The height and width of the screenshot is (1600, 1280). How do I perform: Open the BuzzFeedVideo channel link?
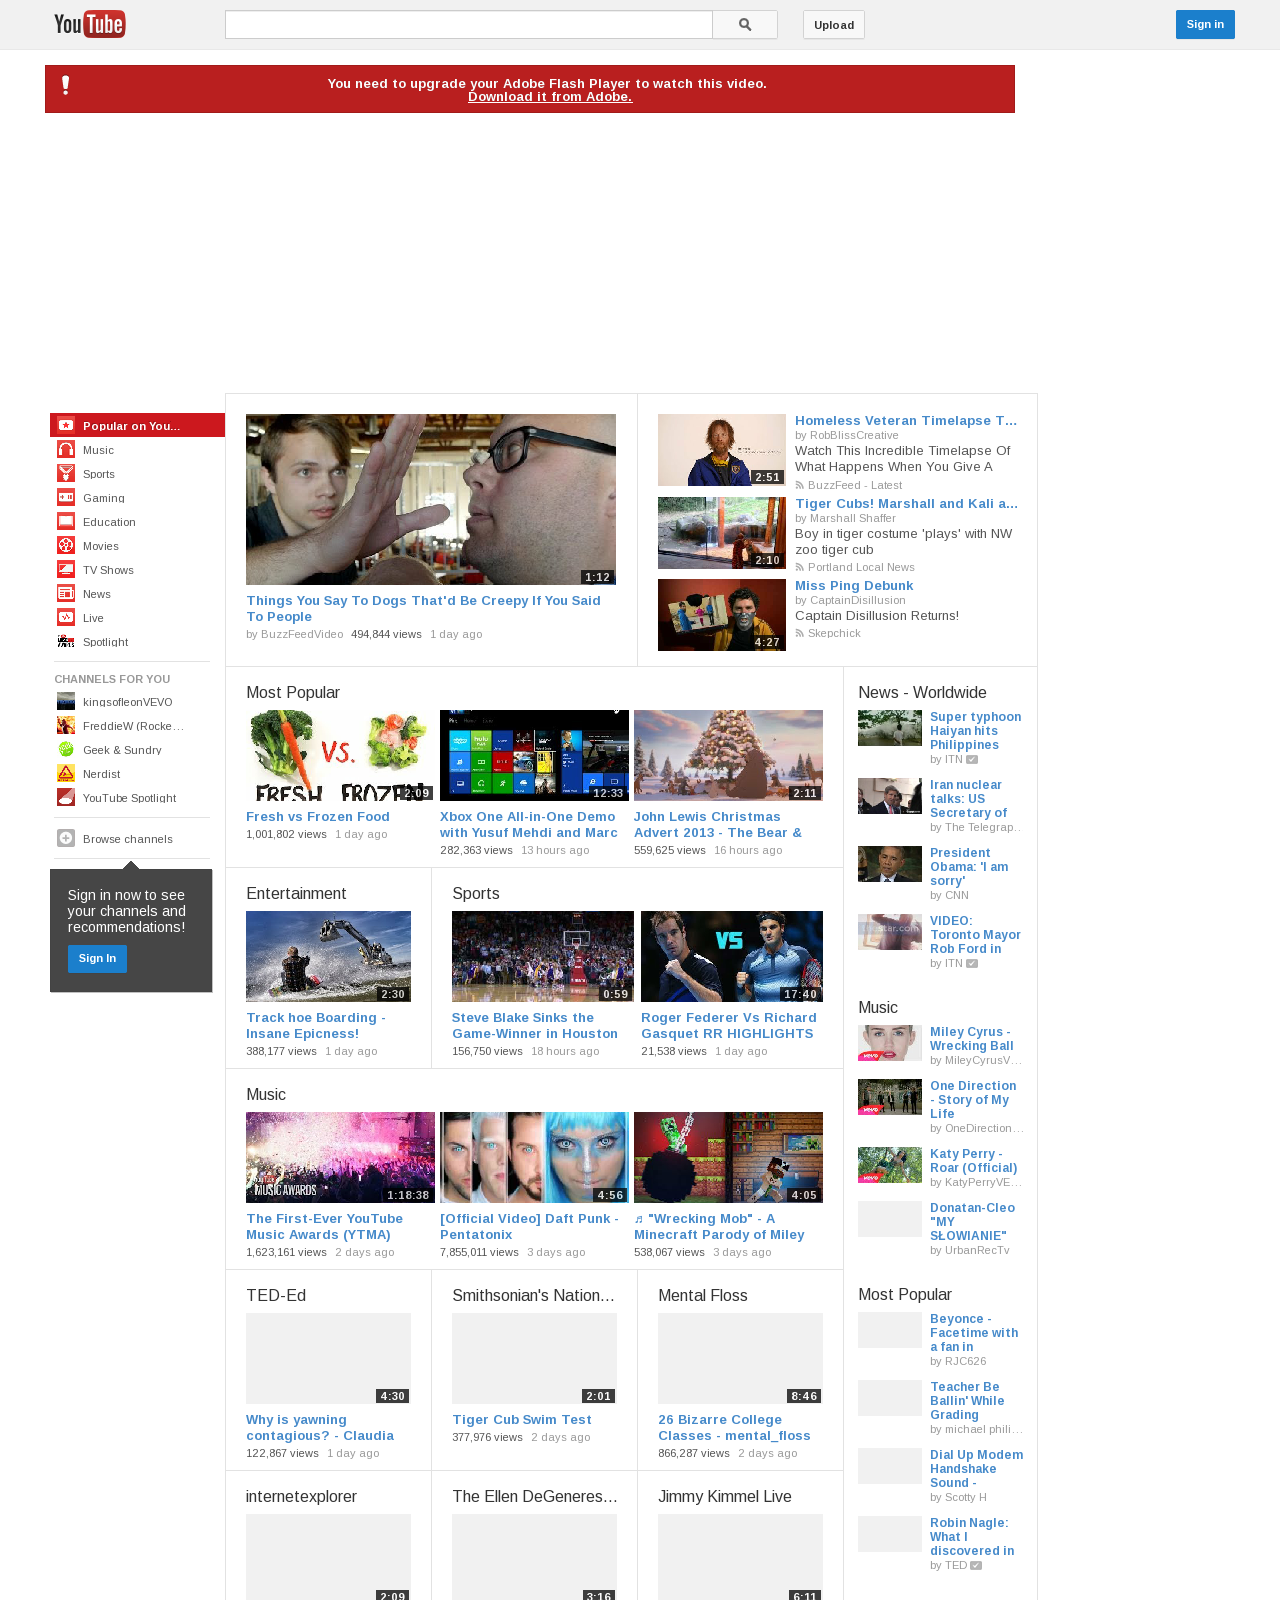(302, 635)
